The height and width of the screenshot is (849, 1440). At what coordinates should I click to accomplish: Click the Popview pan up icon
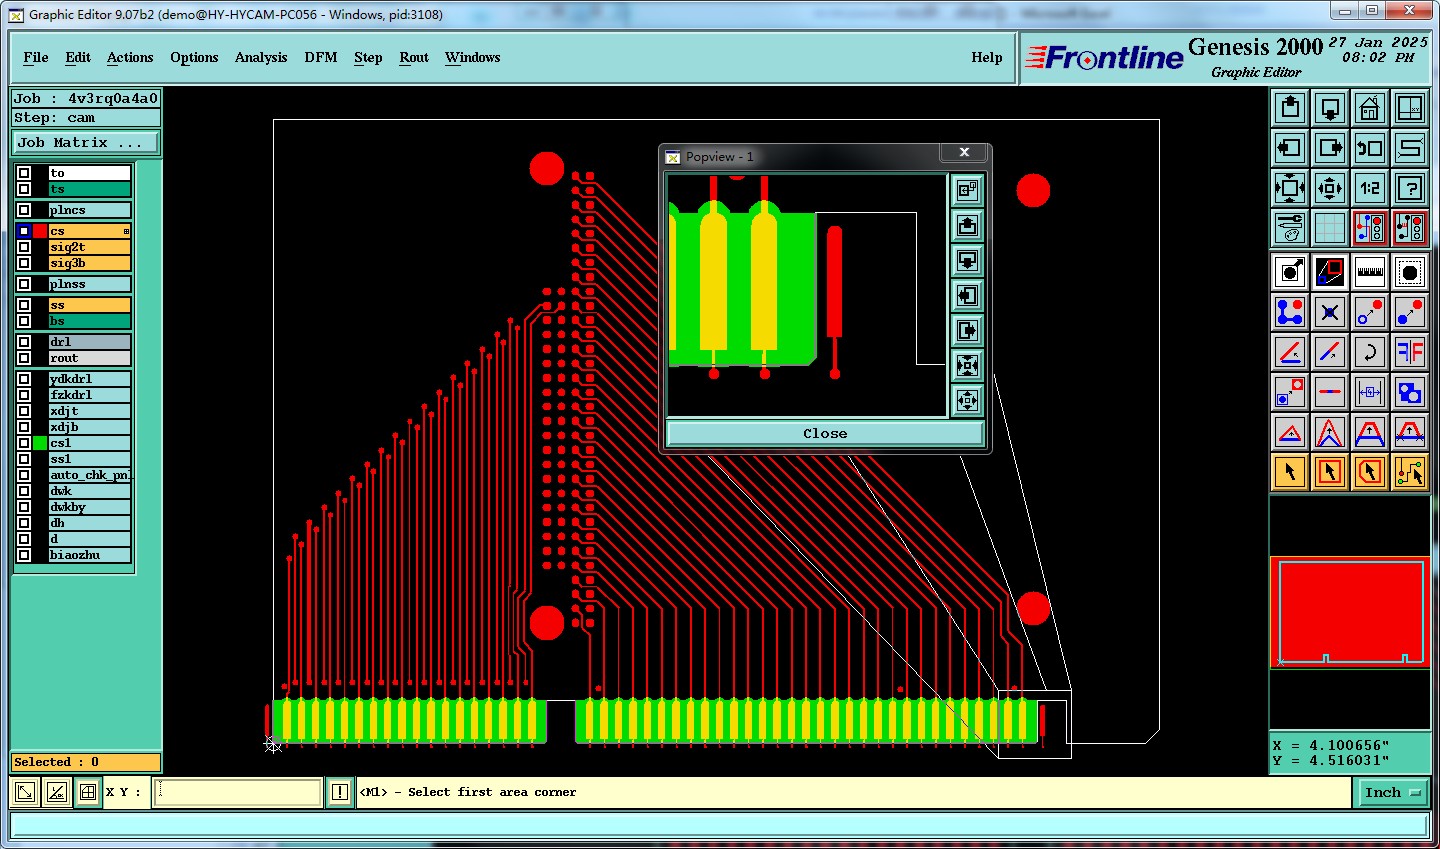[x=967, y=226]
